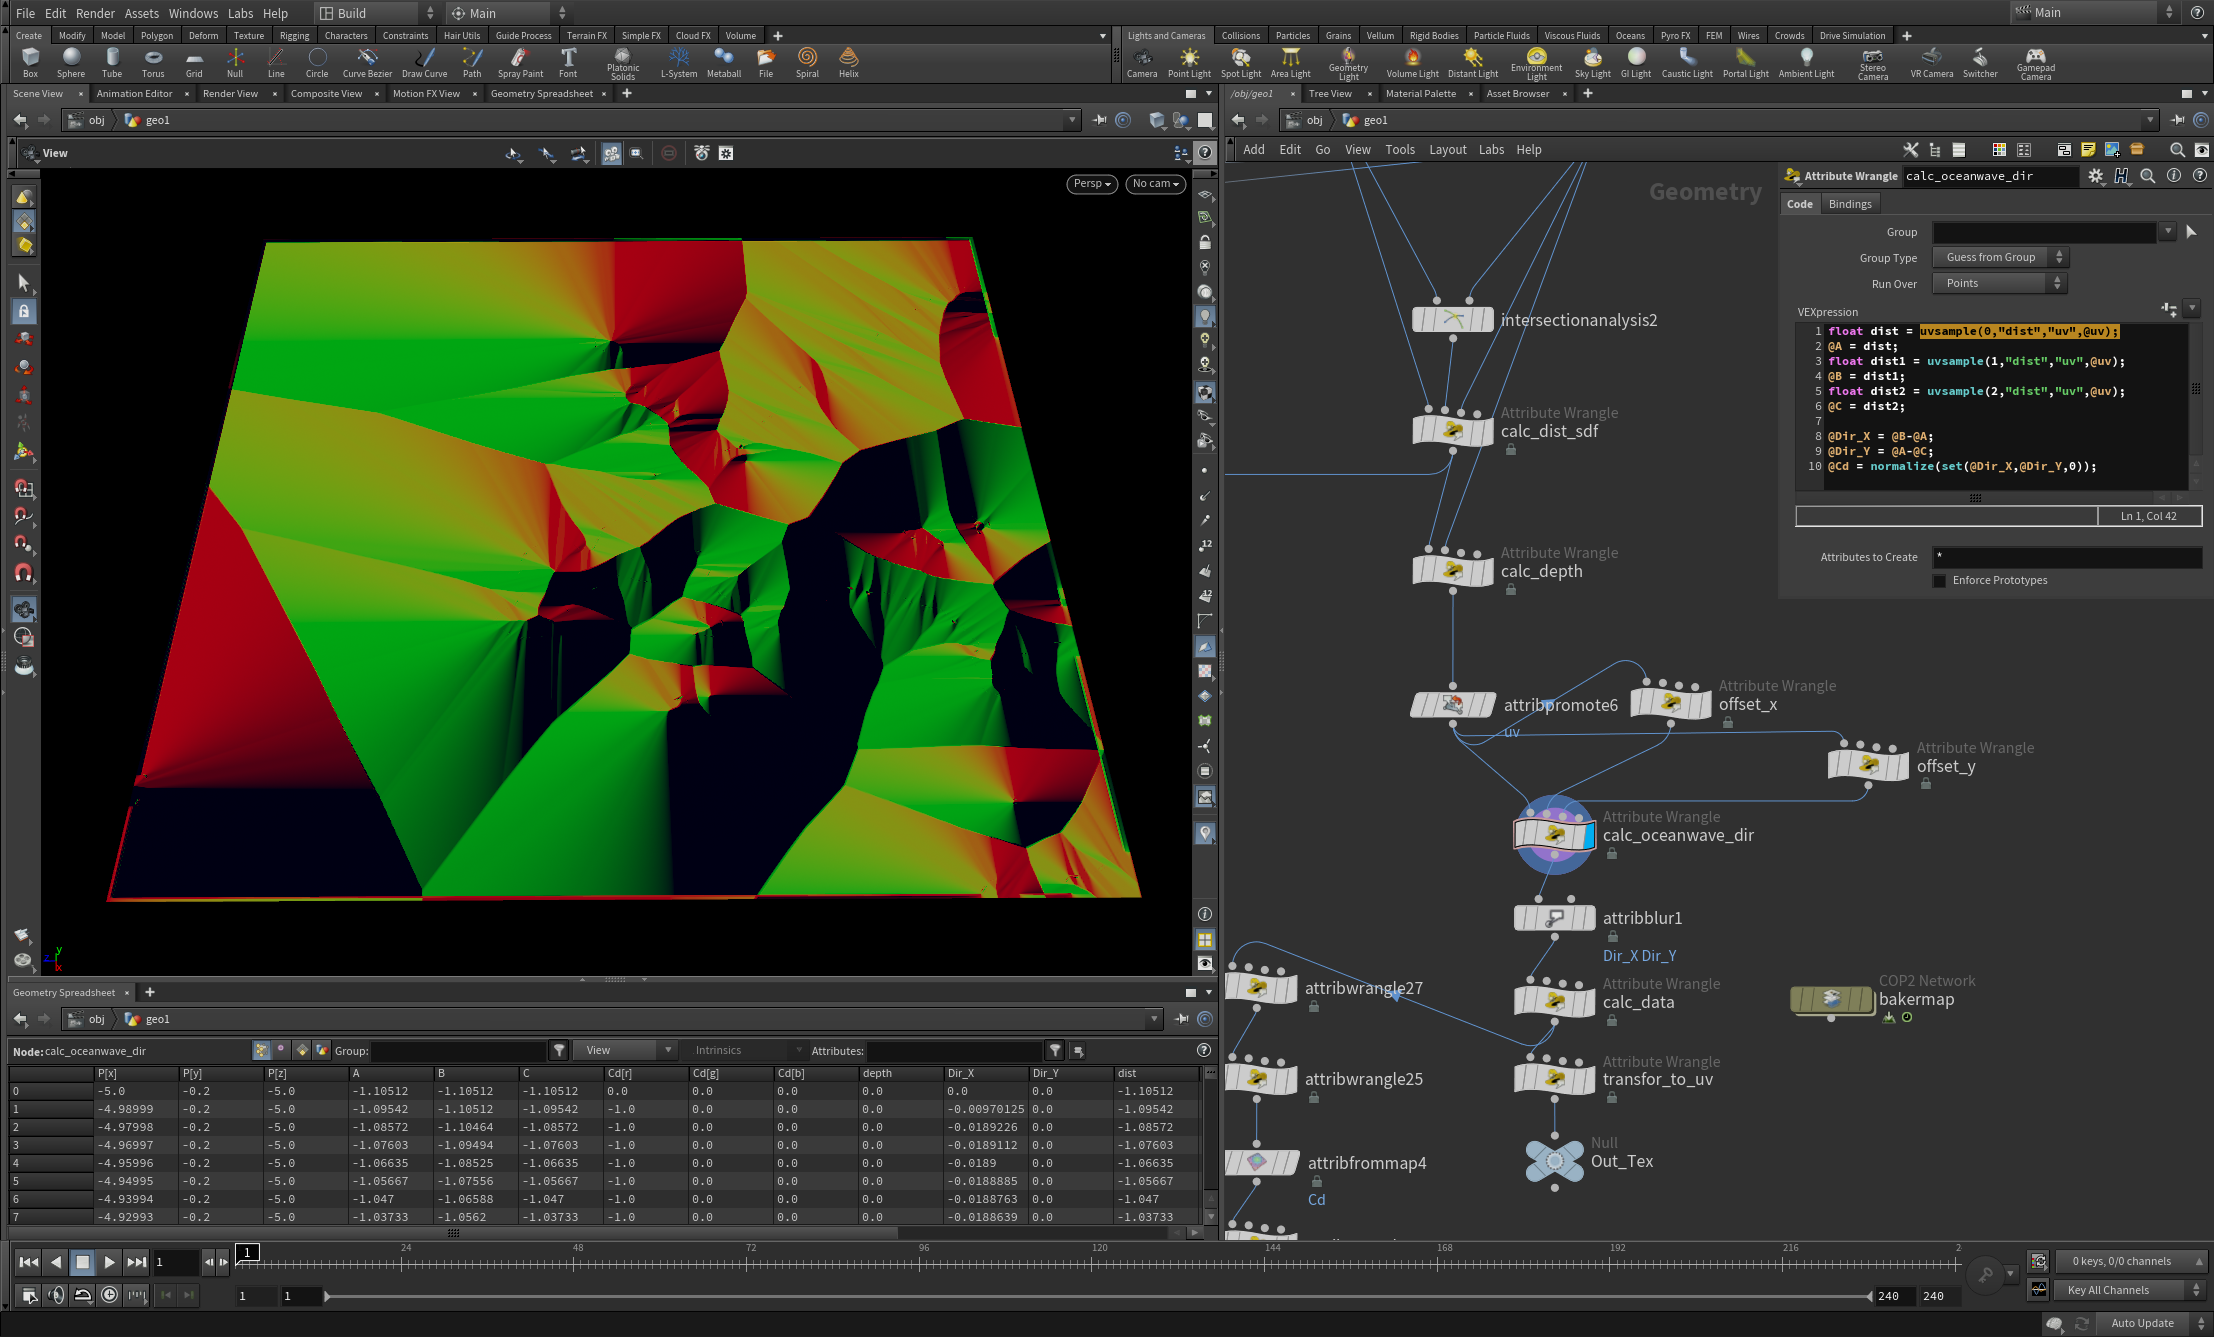Open the Labs menu in main menubar
The width and height of the screenshot is (2214, 1337).
click(240, 13)
